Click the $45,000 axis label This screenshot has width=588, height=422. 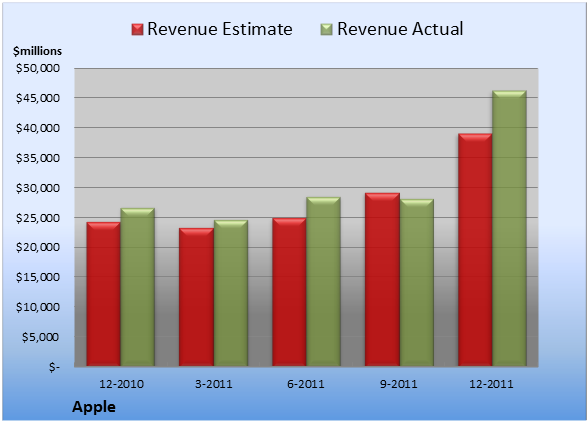(x=38, y=98)
